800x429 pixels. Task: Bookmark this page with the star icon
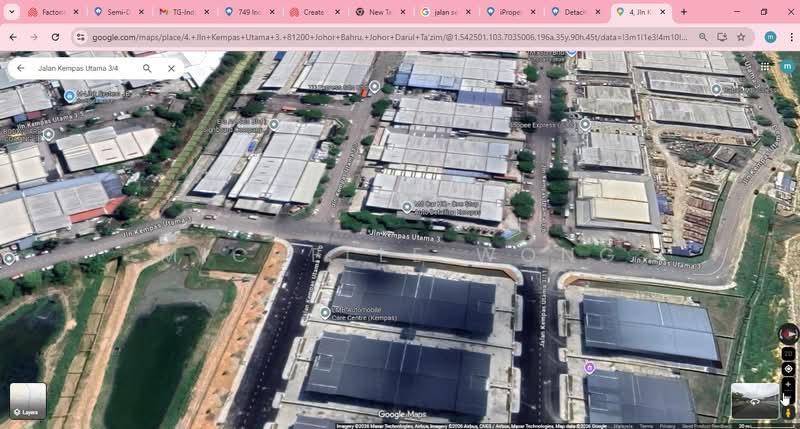point(741,37)
